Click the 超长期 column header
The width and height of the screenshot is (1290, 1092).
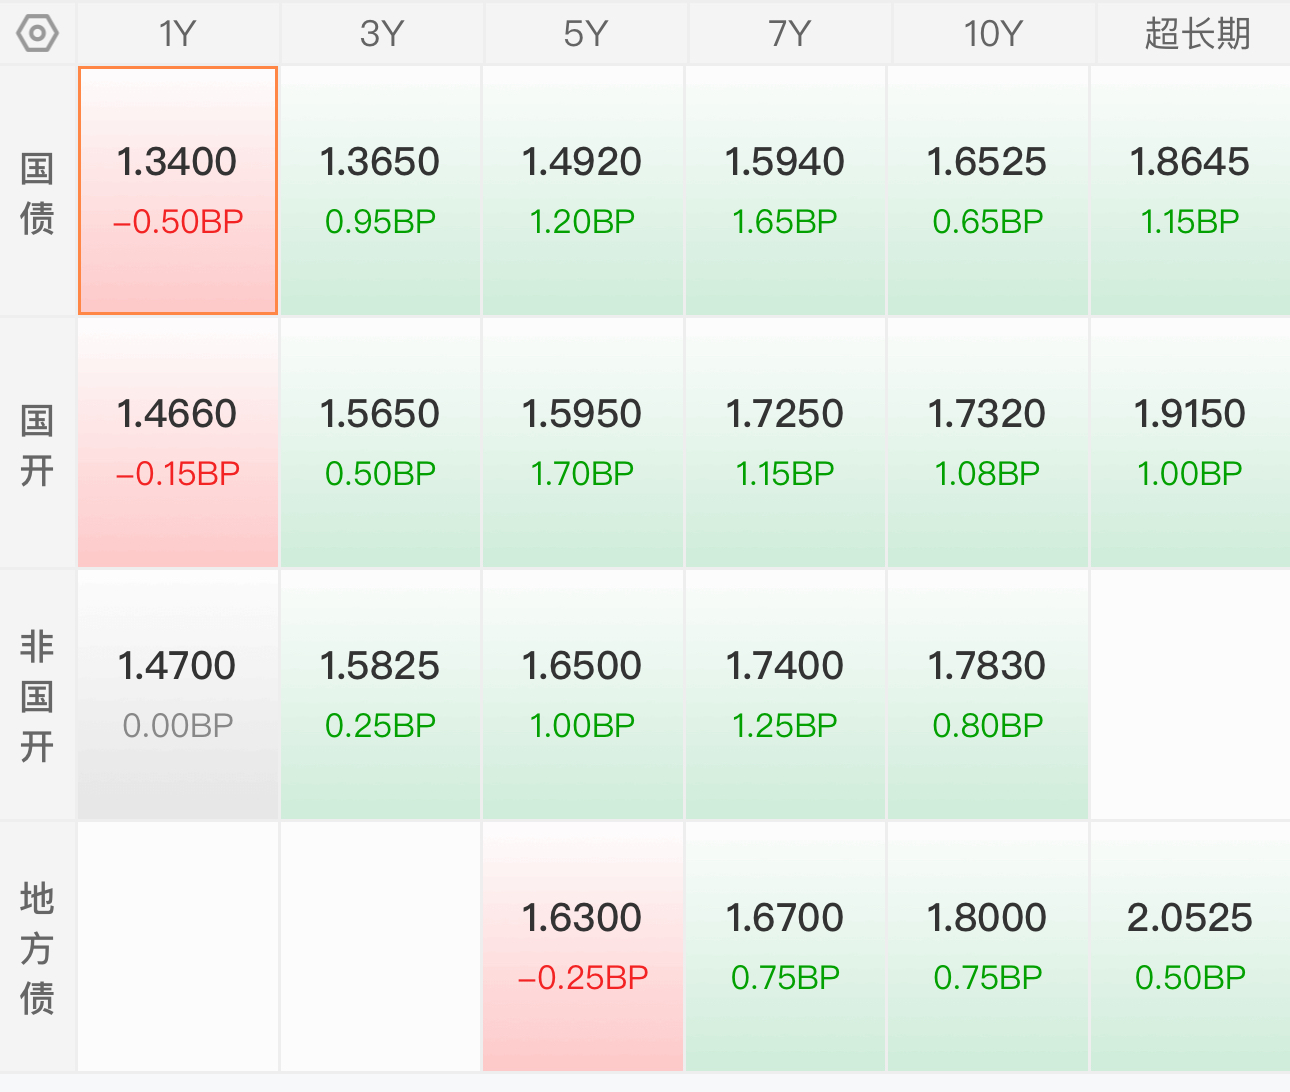(1196, 34)
